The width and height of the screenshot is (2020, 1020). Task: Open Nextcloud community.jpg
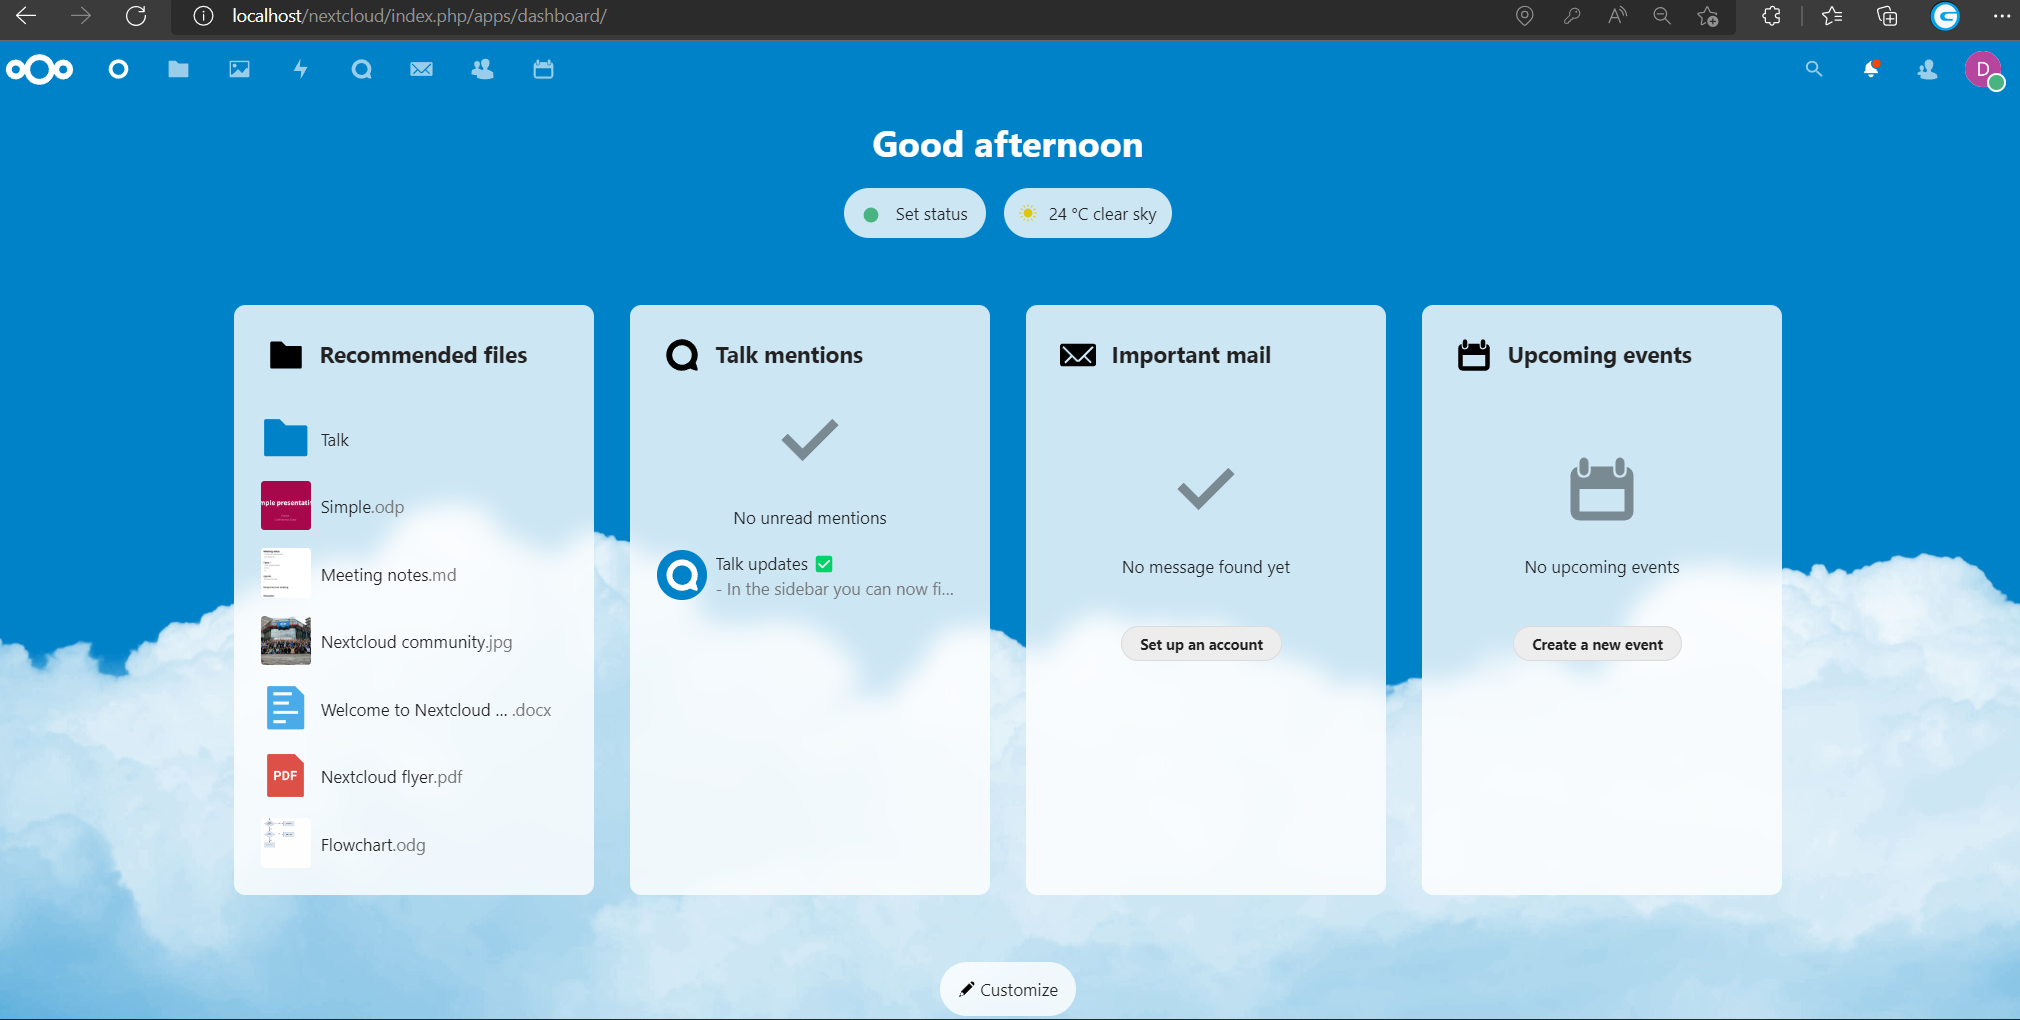(x=414, y=642)
